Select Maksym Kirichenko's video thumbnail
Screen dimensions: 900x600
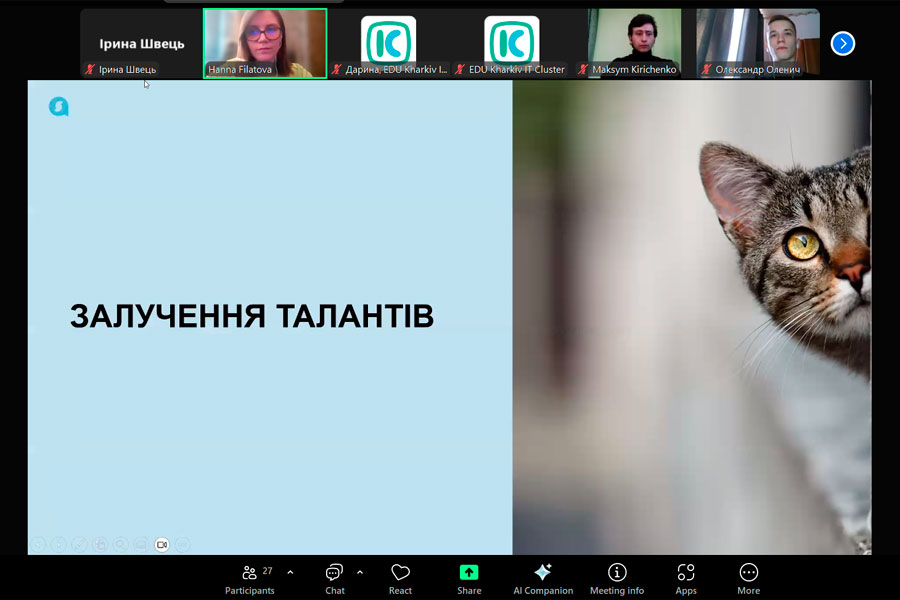pyautogui.click(x=634, y=43)
